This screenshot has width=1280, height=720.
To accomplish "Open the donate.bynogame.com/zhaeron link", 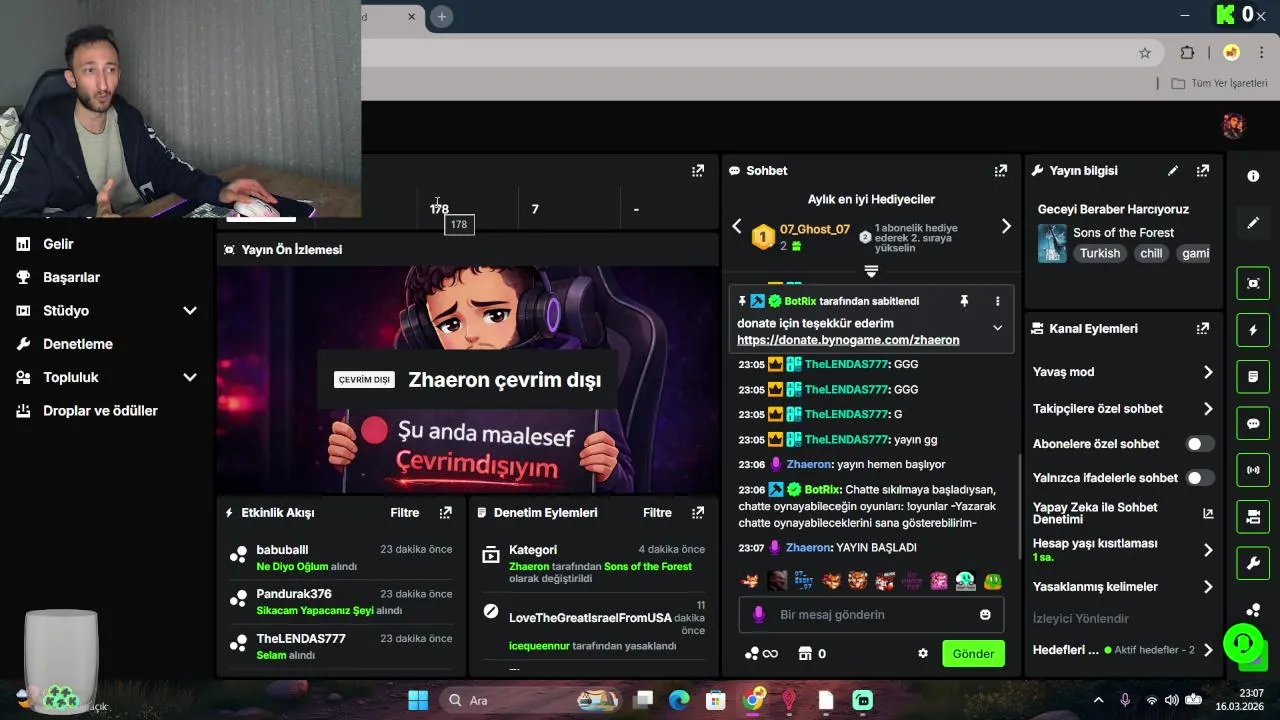I will [x=848, y=340].
